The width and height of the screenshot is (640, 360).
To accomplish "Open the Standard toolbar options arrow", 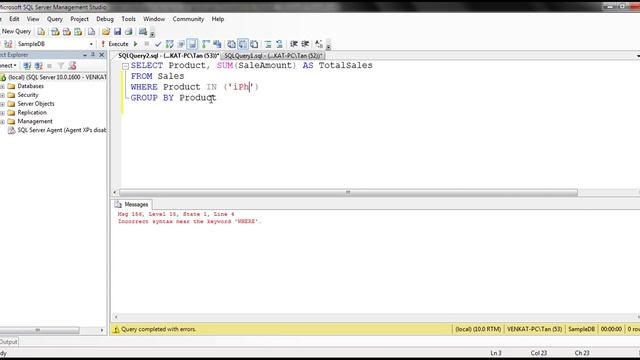I will coord(152,33).
